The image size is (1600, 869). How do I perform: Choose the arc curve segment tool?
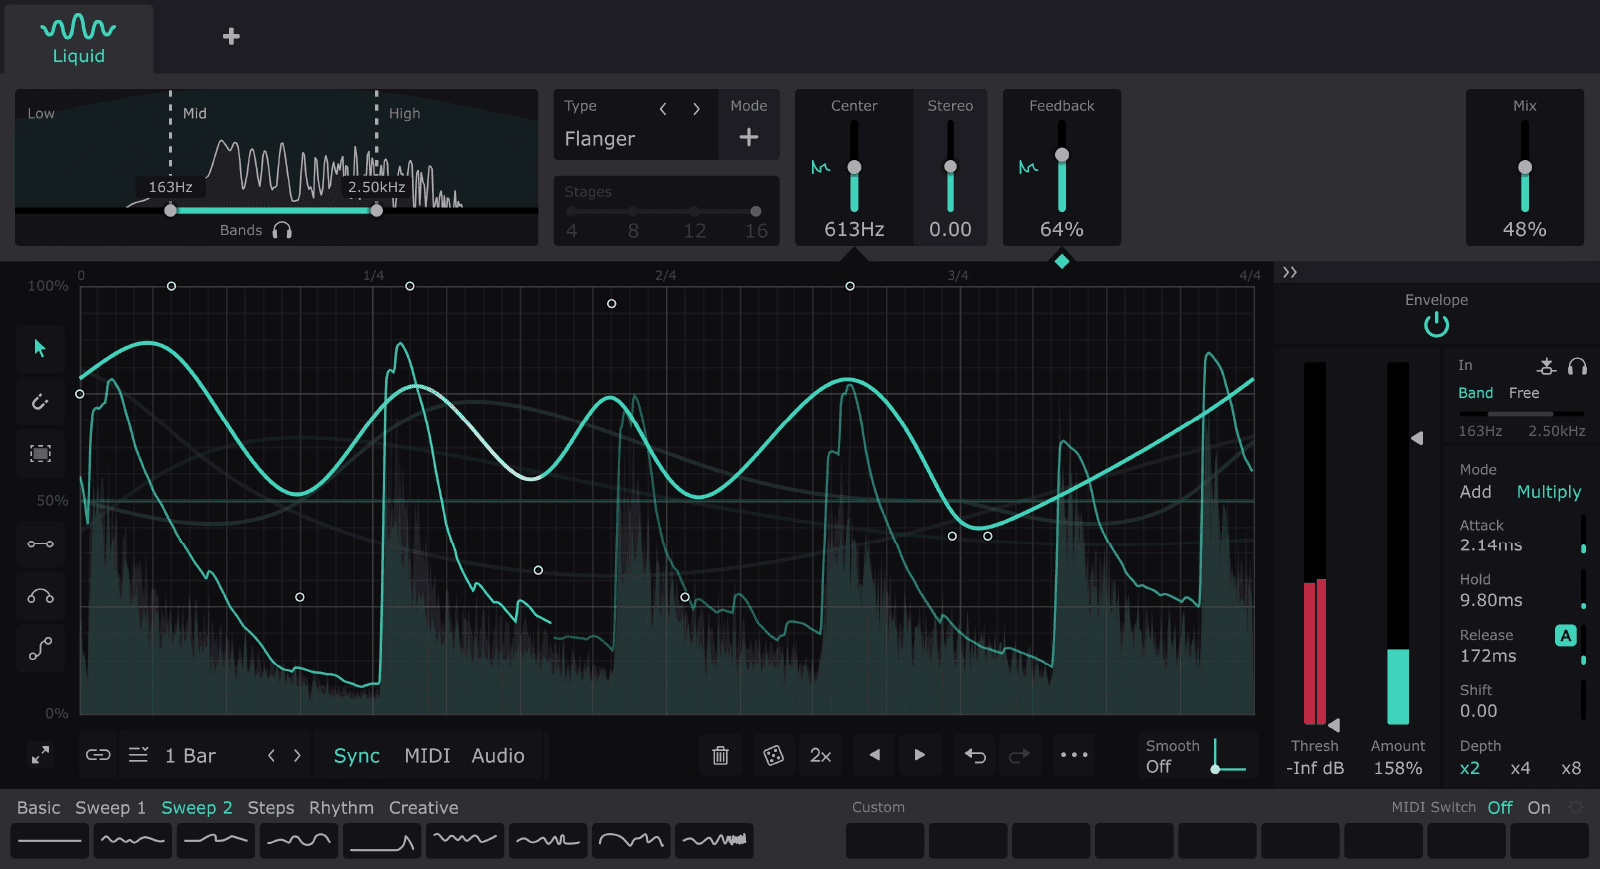coord(40,596)
